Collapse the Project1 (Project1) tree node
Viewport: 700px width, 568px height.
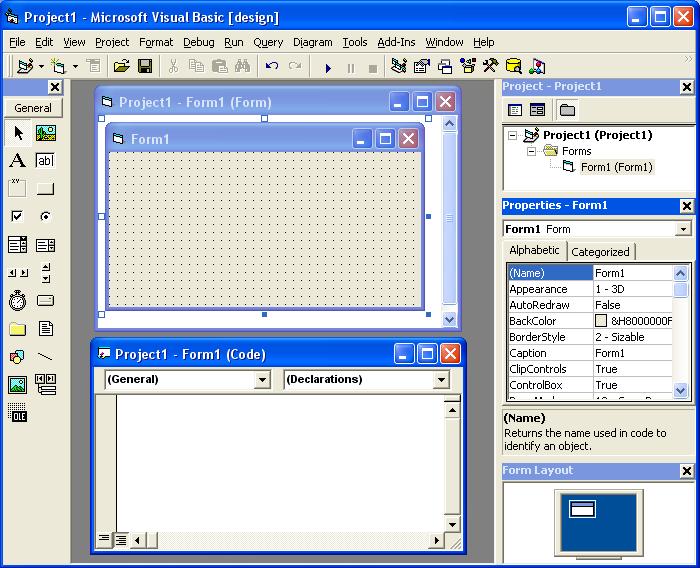tap(512, 135)
